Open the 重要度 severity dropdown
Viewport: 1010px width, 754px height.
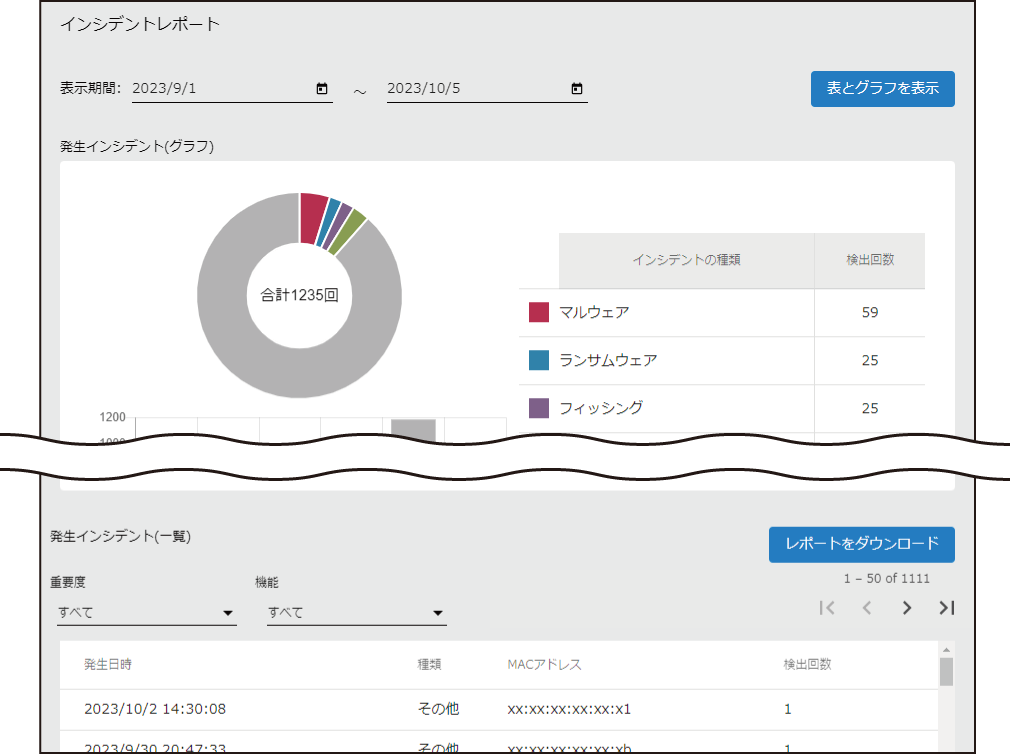(x=147, y=611)
